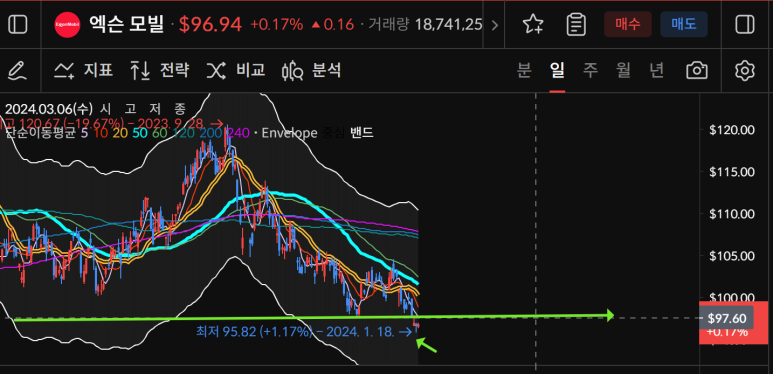Screen dimensions: 773x374
Task: Add stock to favorites star icon
Action: [x=533, y=24]
